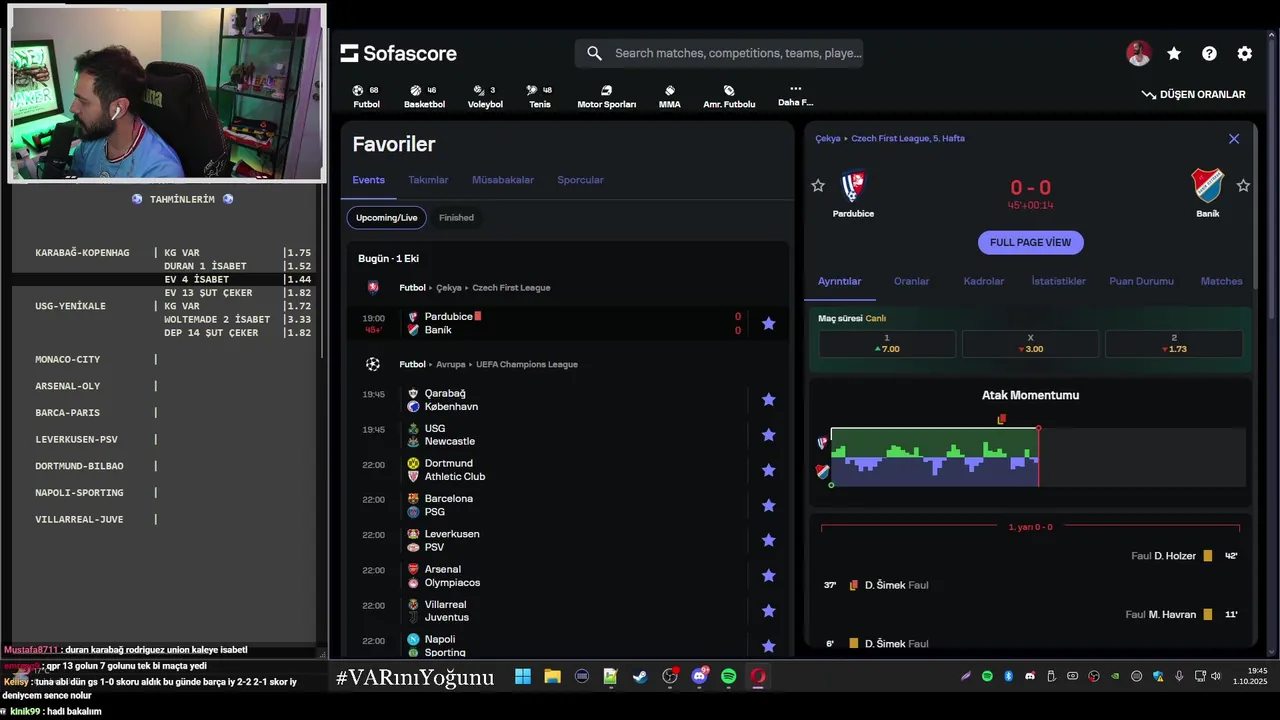
Task: Open Steam from taskbar
Action: [x=640, y=677]
